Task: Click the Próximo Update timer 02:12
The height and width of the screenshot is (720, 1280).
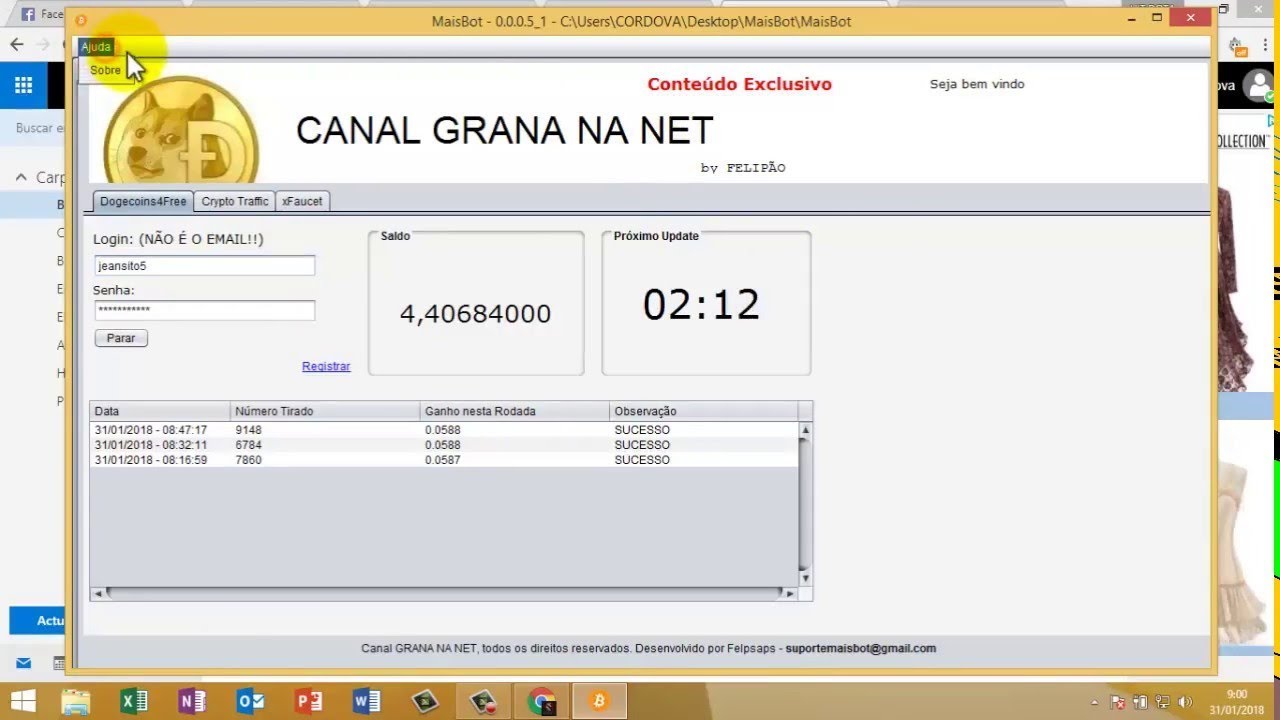Action: point(701,305)
